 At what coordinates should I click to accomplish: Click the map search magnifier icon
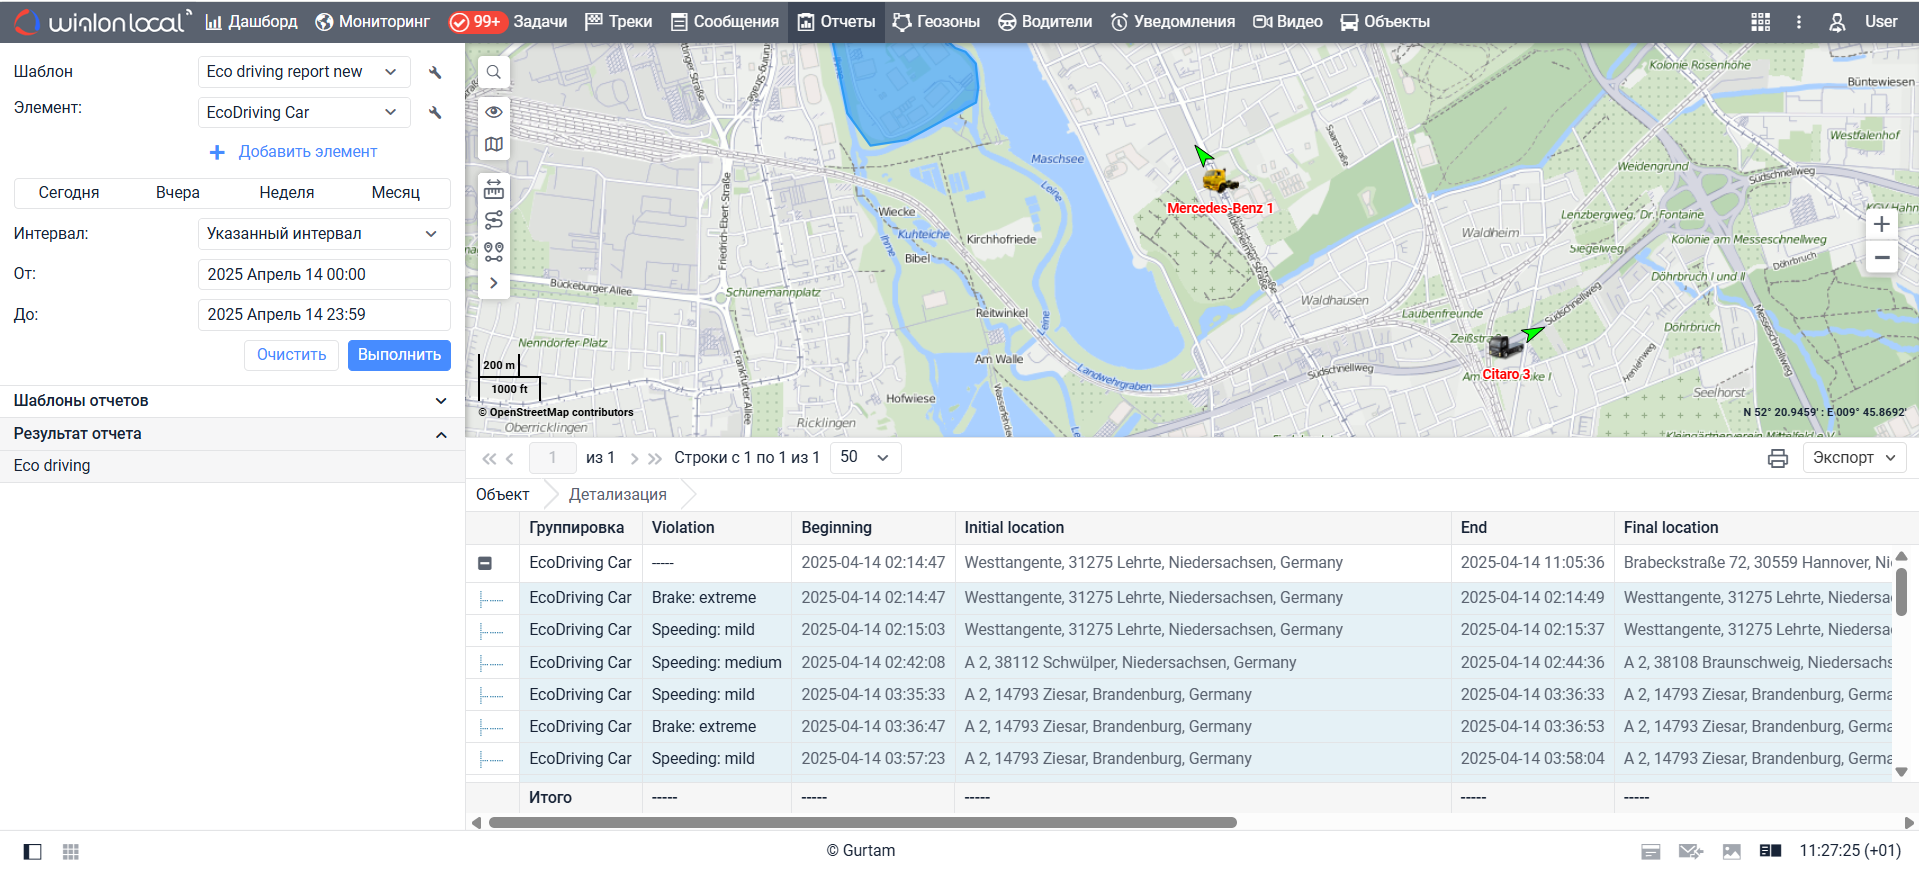494,72
